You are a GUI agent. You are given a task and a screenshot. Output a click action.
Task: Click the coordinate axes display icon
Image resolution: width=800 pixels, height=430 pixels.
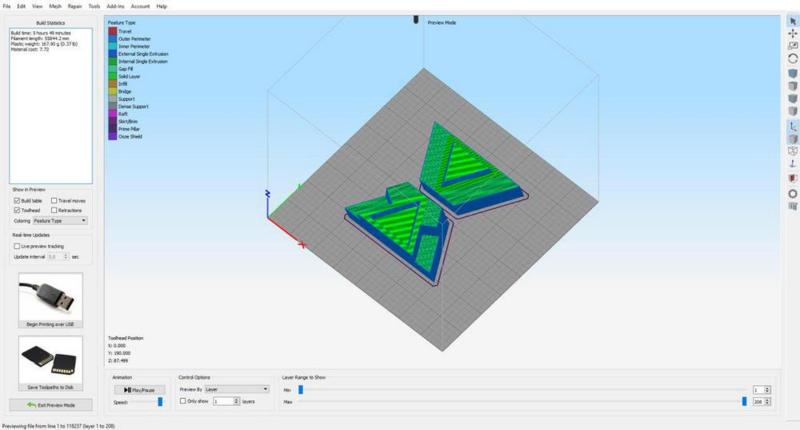(x=792, y=127)
